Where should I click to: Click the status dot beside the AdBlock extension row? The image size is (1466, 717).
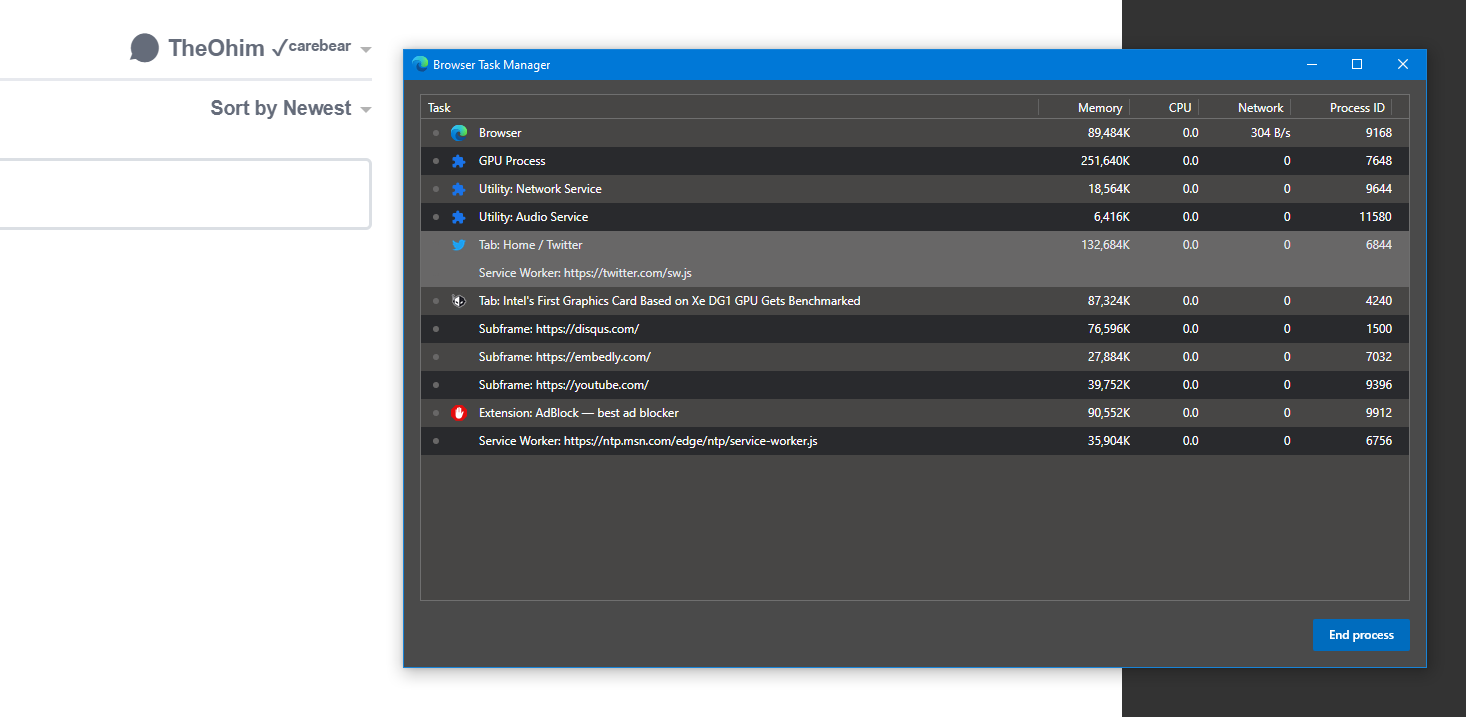tap(435, 412)
